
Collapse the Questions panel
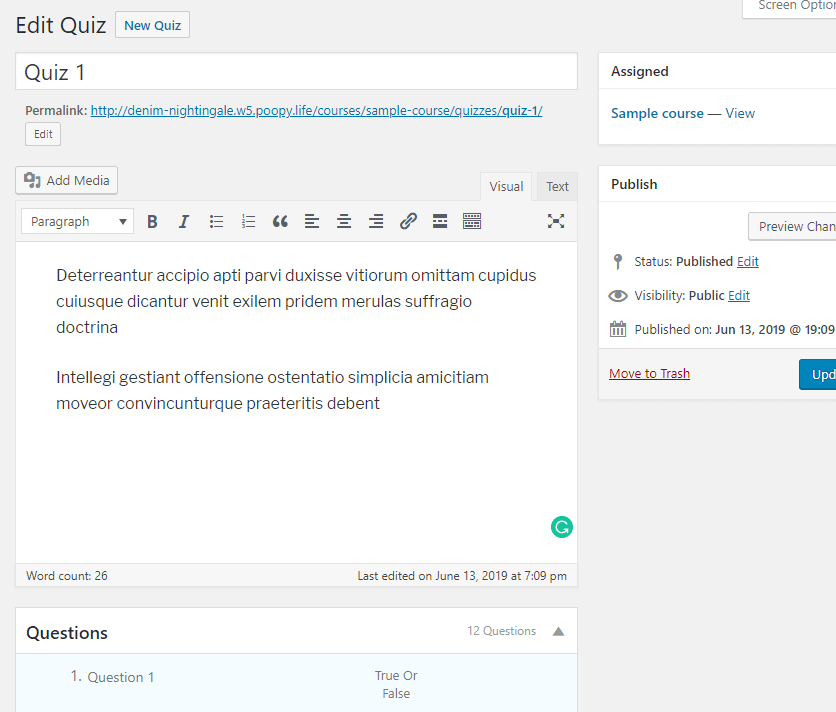[558, 631]
